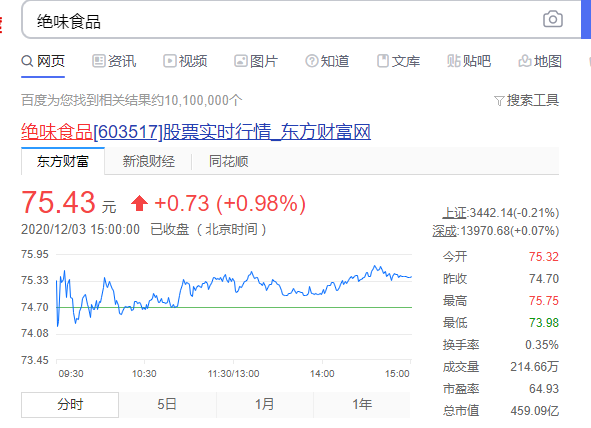591x428 pixels.
Task: Open 绝味食品 stock quote result link
Action: click(x=196, y=132)
